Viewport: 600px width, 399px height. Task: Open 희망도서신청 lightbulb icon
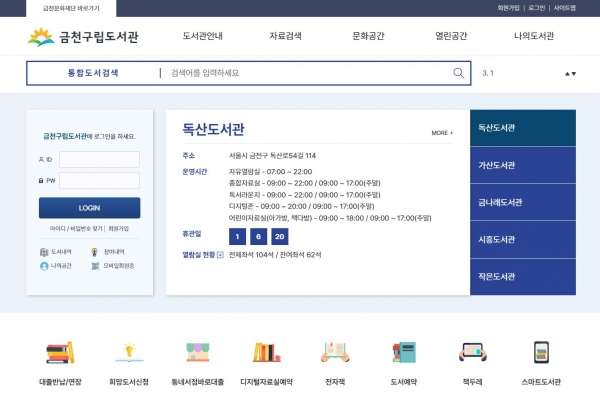[x=129, y=352]
